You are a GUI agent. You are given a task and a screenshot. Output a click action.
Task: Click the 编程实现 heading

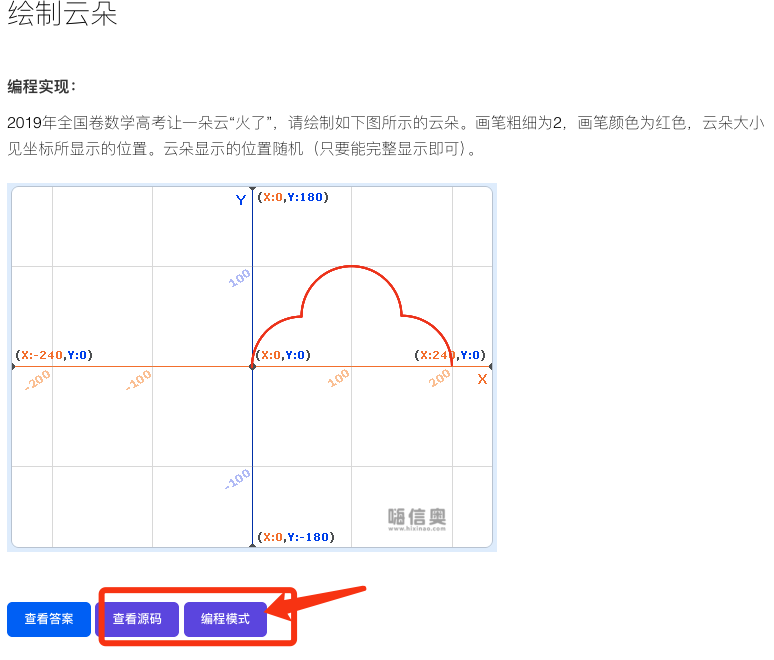[x=41, y=86]
